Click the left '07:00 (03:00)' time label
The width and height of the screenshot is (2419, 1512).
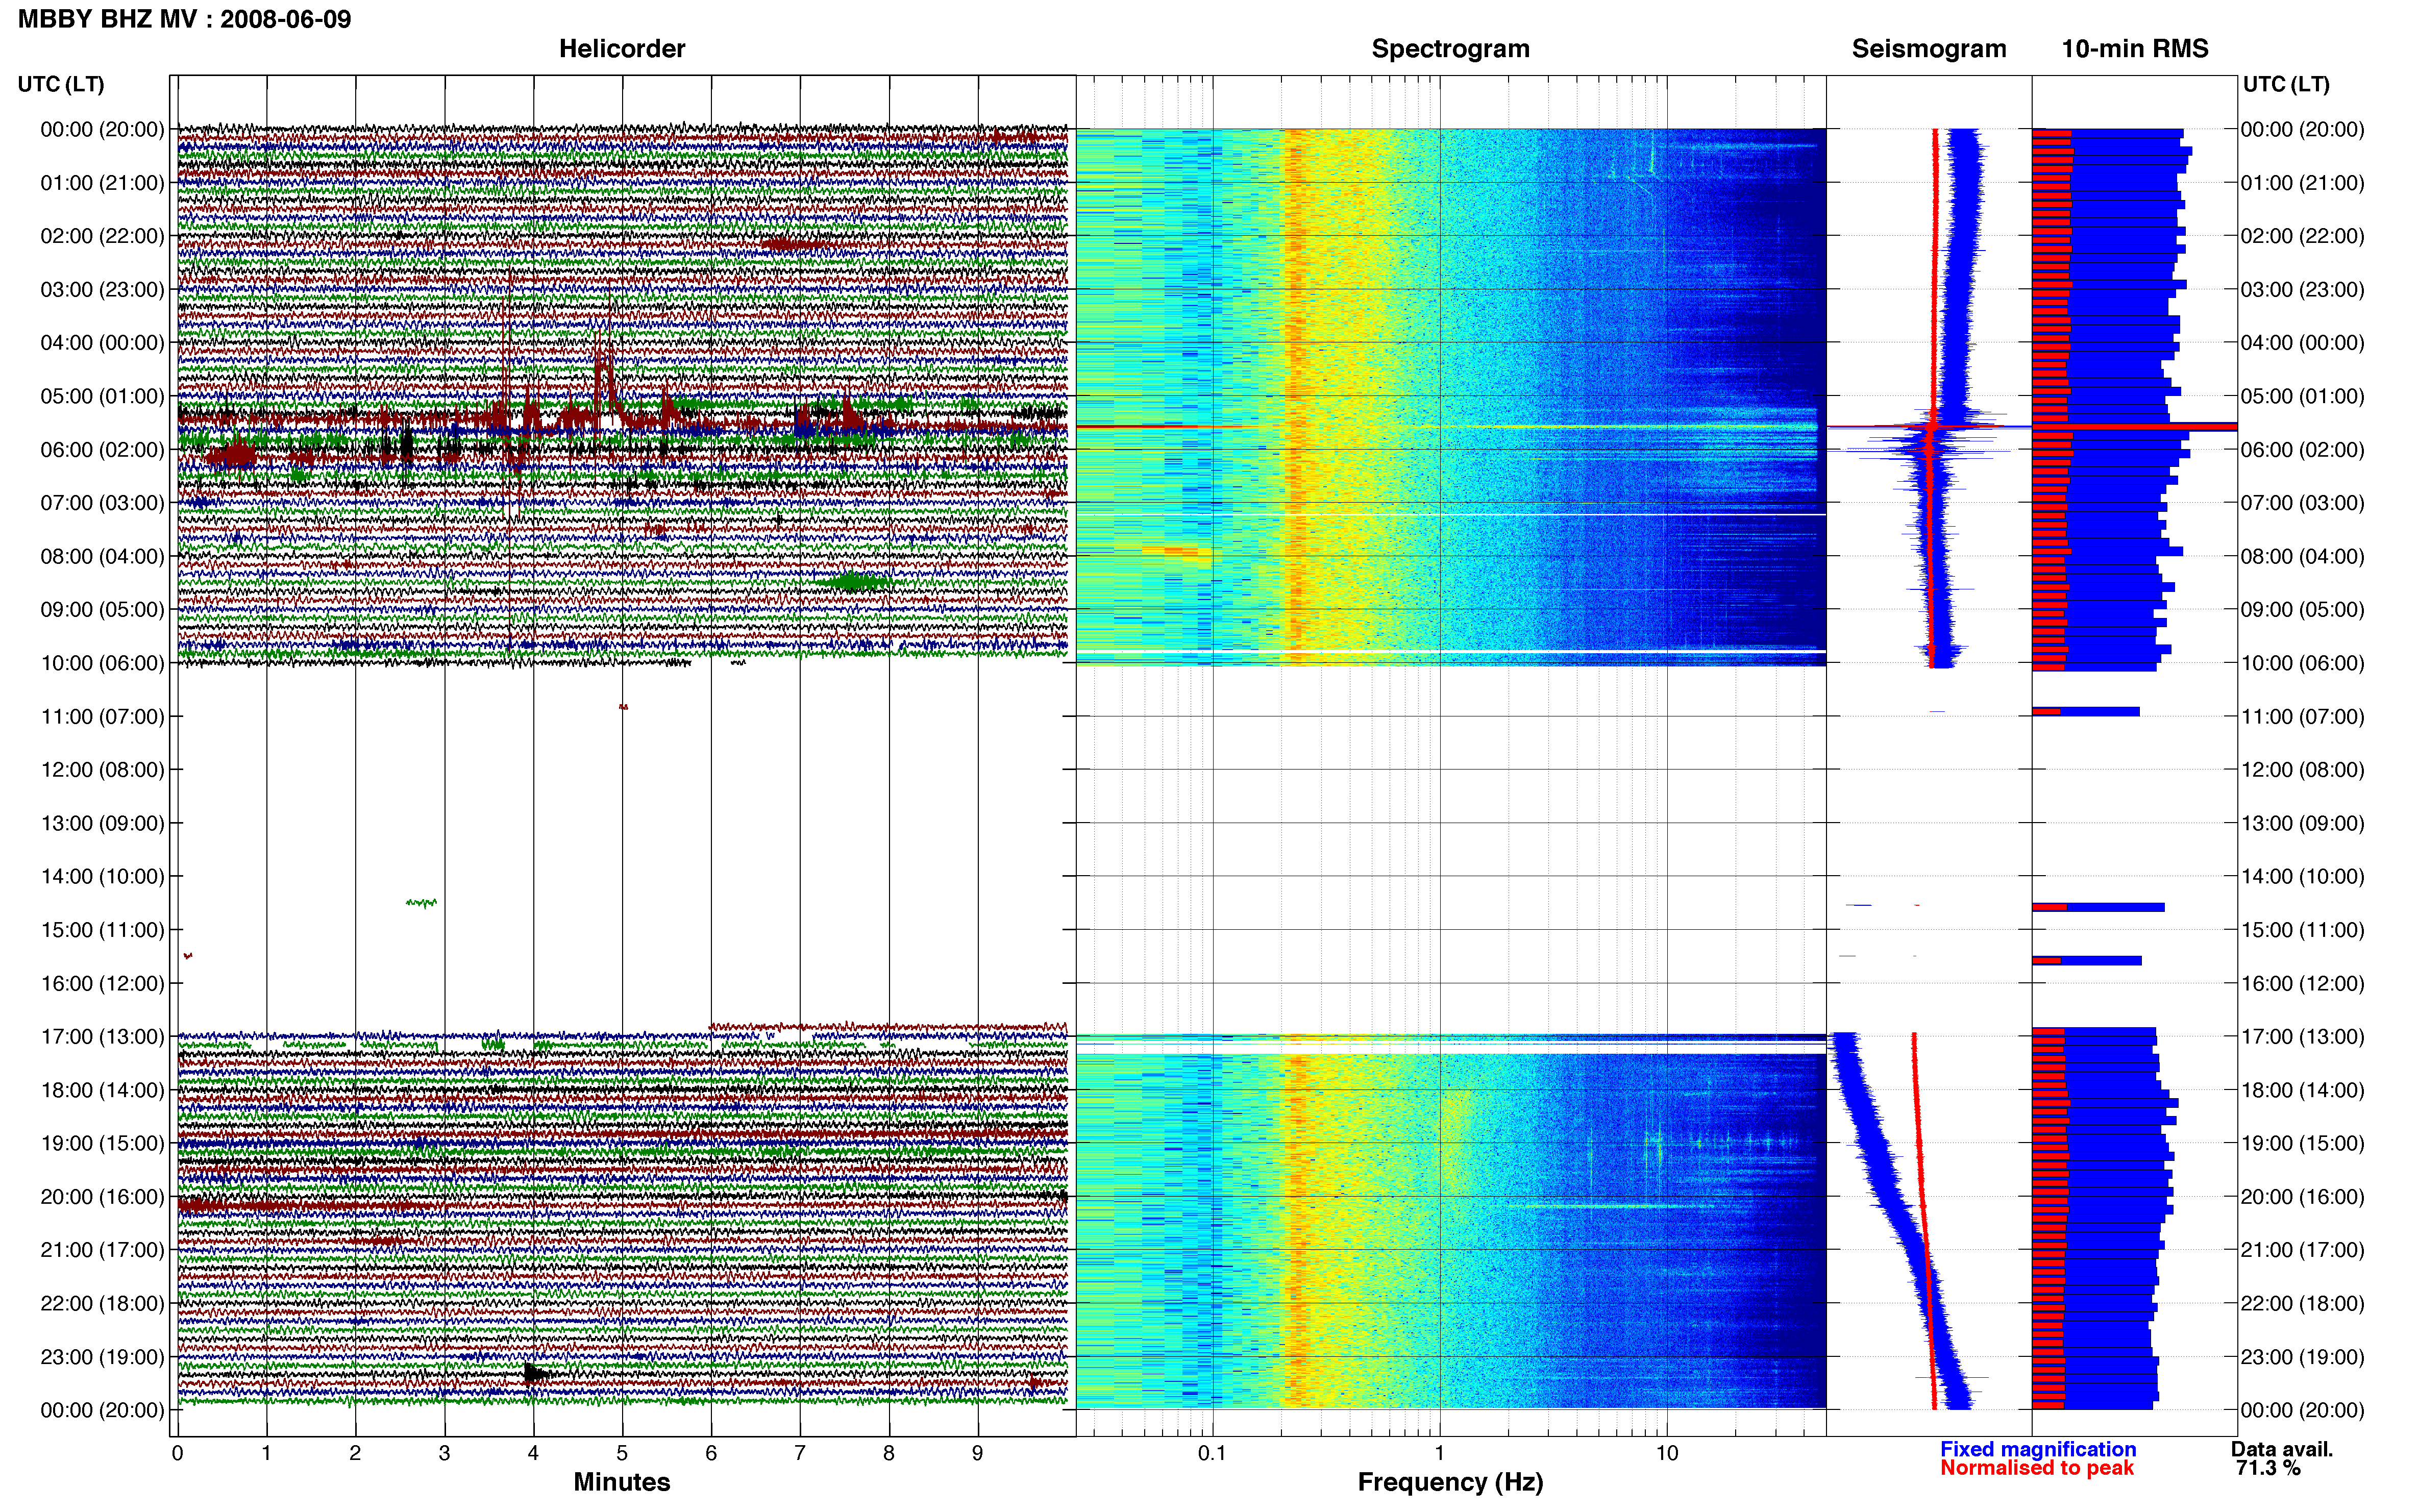(x=102, y=503)
